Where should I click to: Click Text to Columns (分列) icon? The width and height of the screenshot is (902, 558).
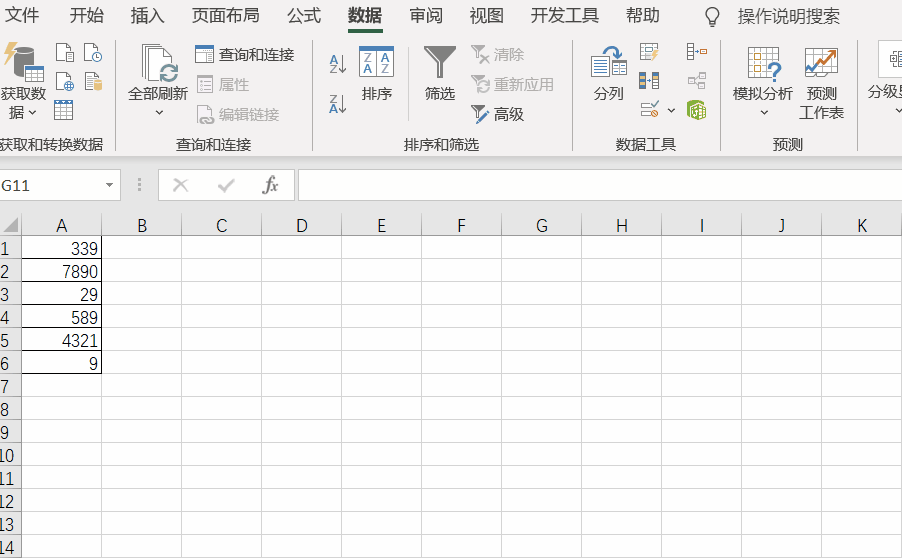tap(609, 62)
